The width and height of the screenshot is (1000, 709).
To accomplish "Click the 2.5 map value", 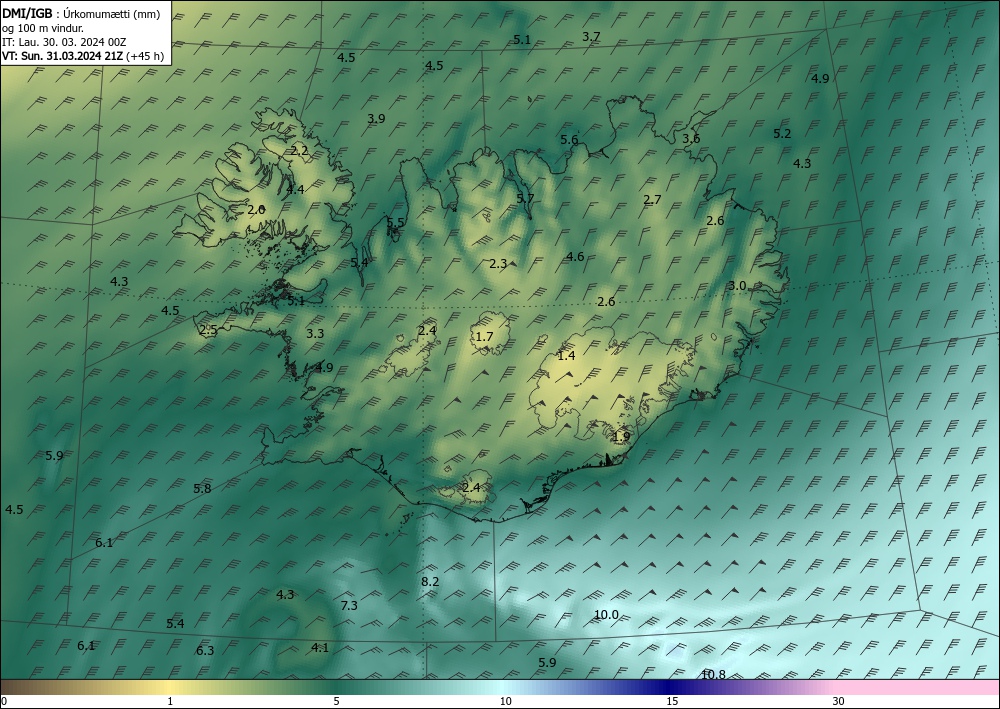I will click(x=208, y=330).
